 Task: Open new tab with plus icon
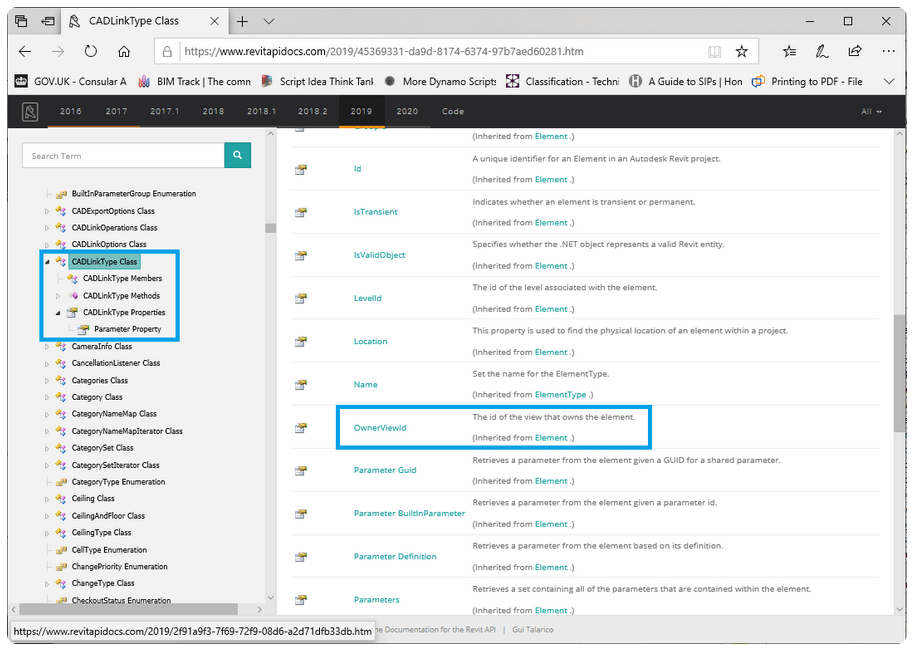242,21
